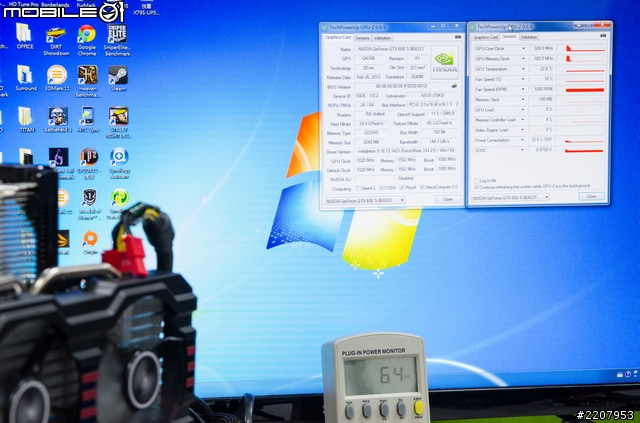Viewport: 640px width, 423px height.
Task: Click the BIOS Version field
Action: click(x=402, y=87)
